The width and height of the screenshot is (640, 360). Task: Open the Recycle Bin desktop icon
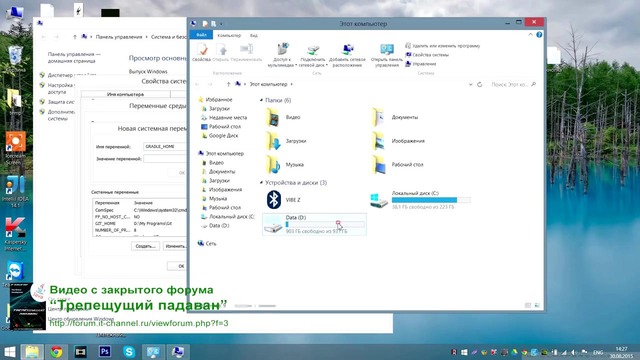pos(15,59)
